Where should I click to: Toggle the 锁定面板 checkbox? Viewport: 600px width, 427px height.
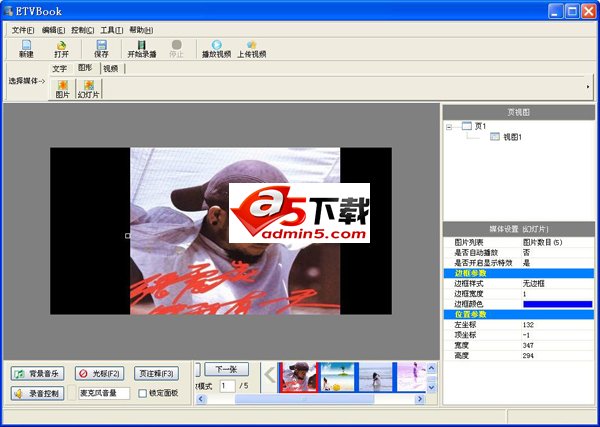[142, 393]
